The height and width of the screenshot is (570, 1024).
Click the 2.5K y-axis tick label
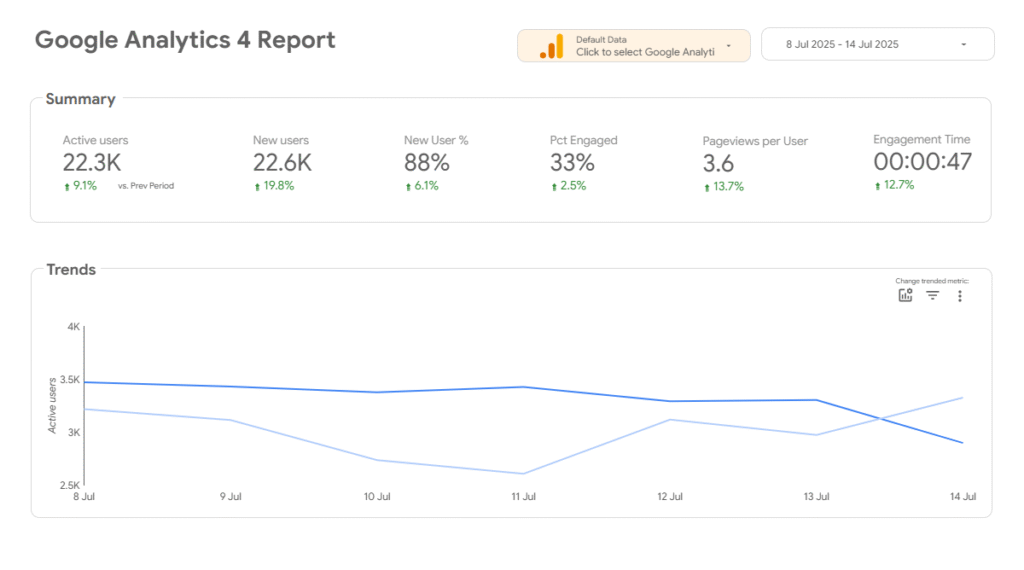(x=70, y=485)
